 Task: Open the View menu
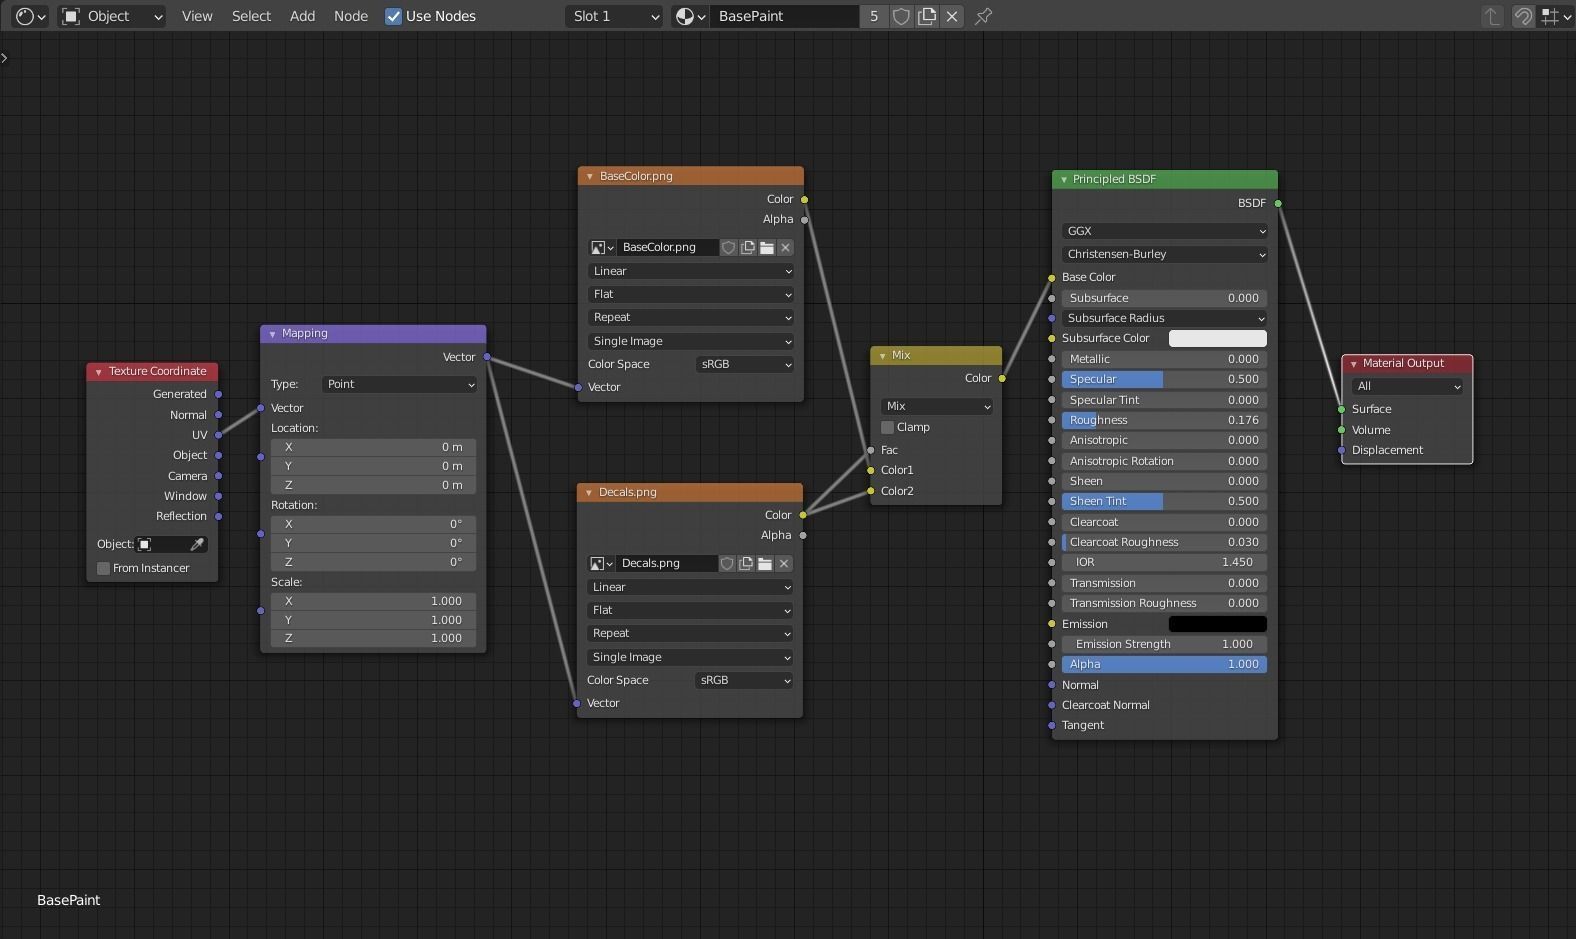pos(197,16)
